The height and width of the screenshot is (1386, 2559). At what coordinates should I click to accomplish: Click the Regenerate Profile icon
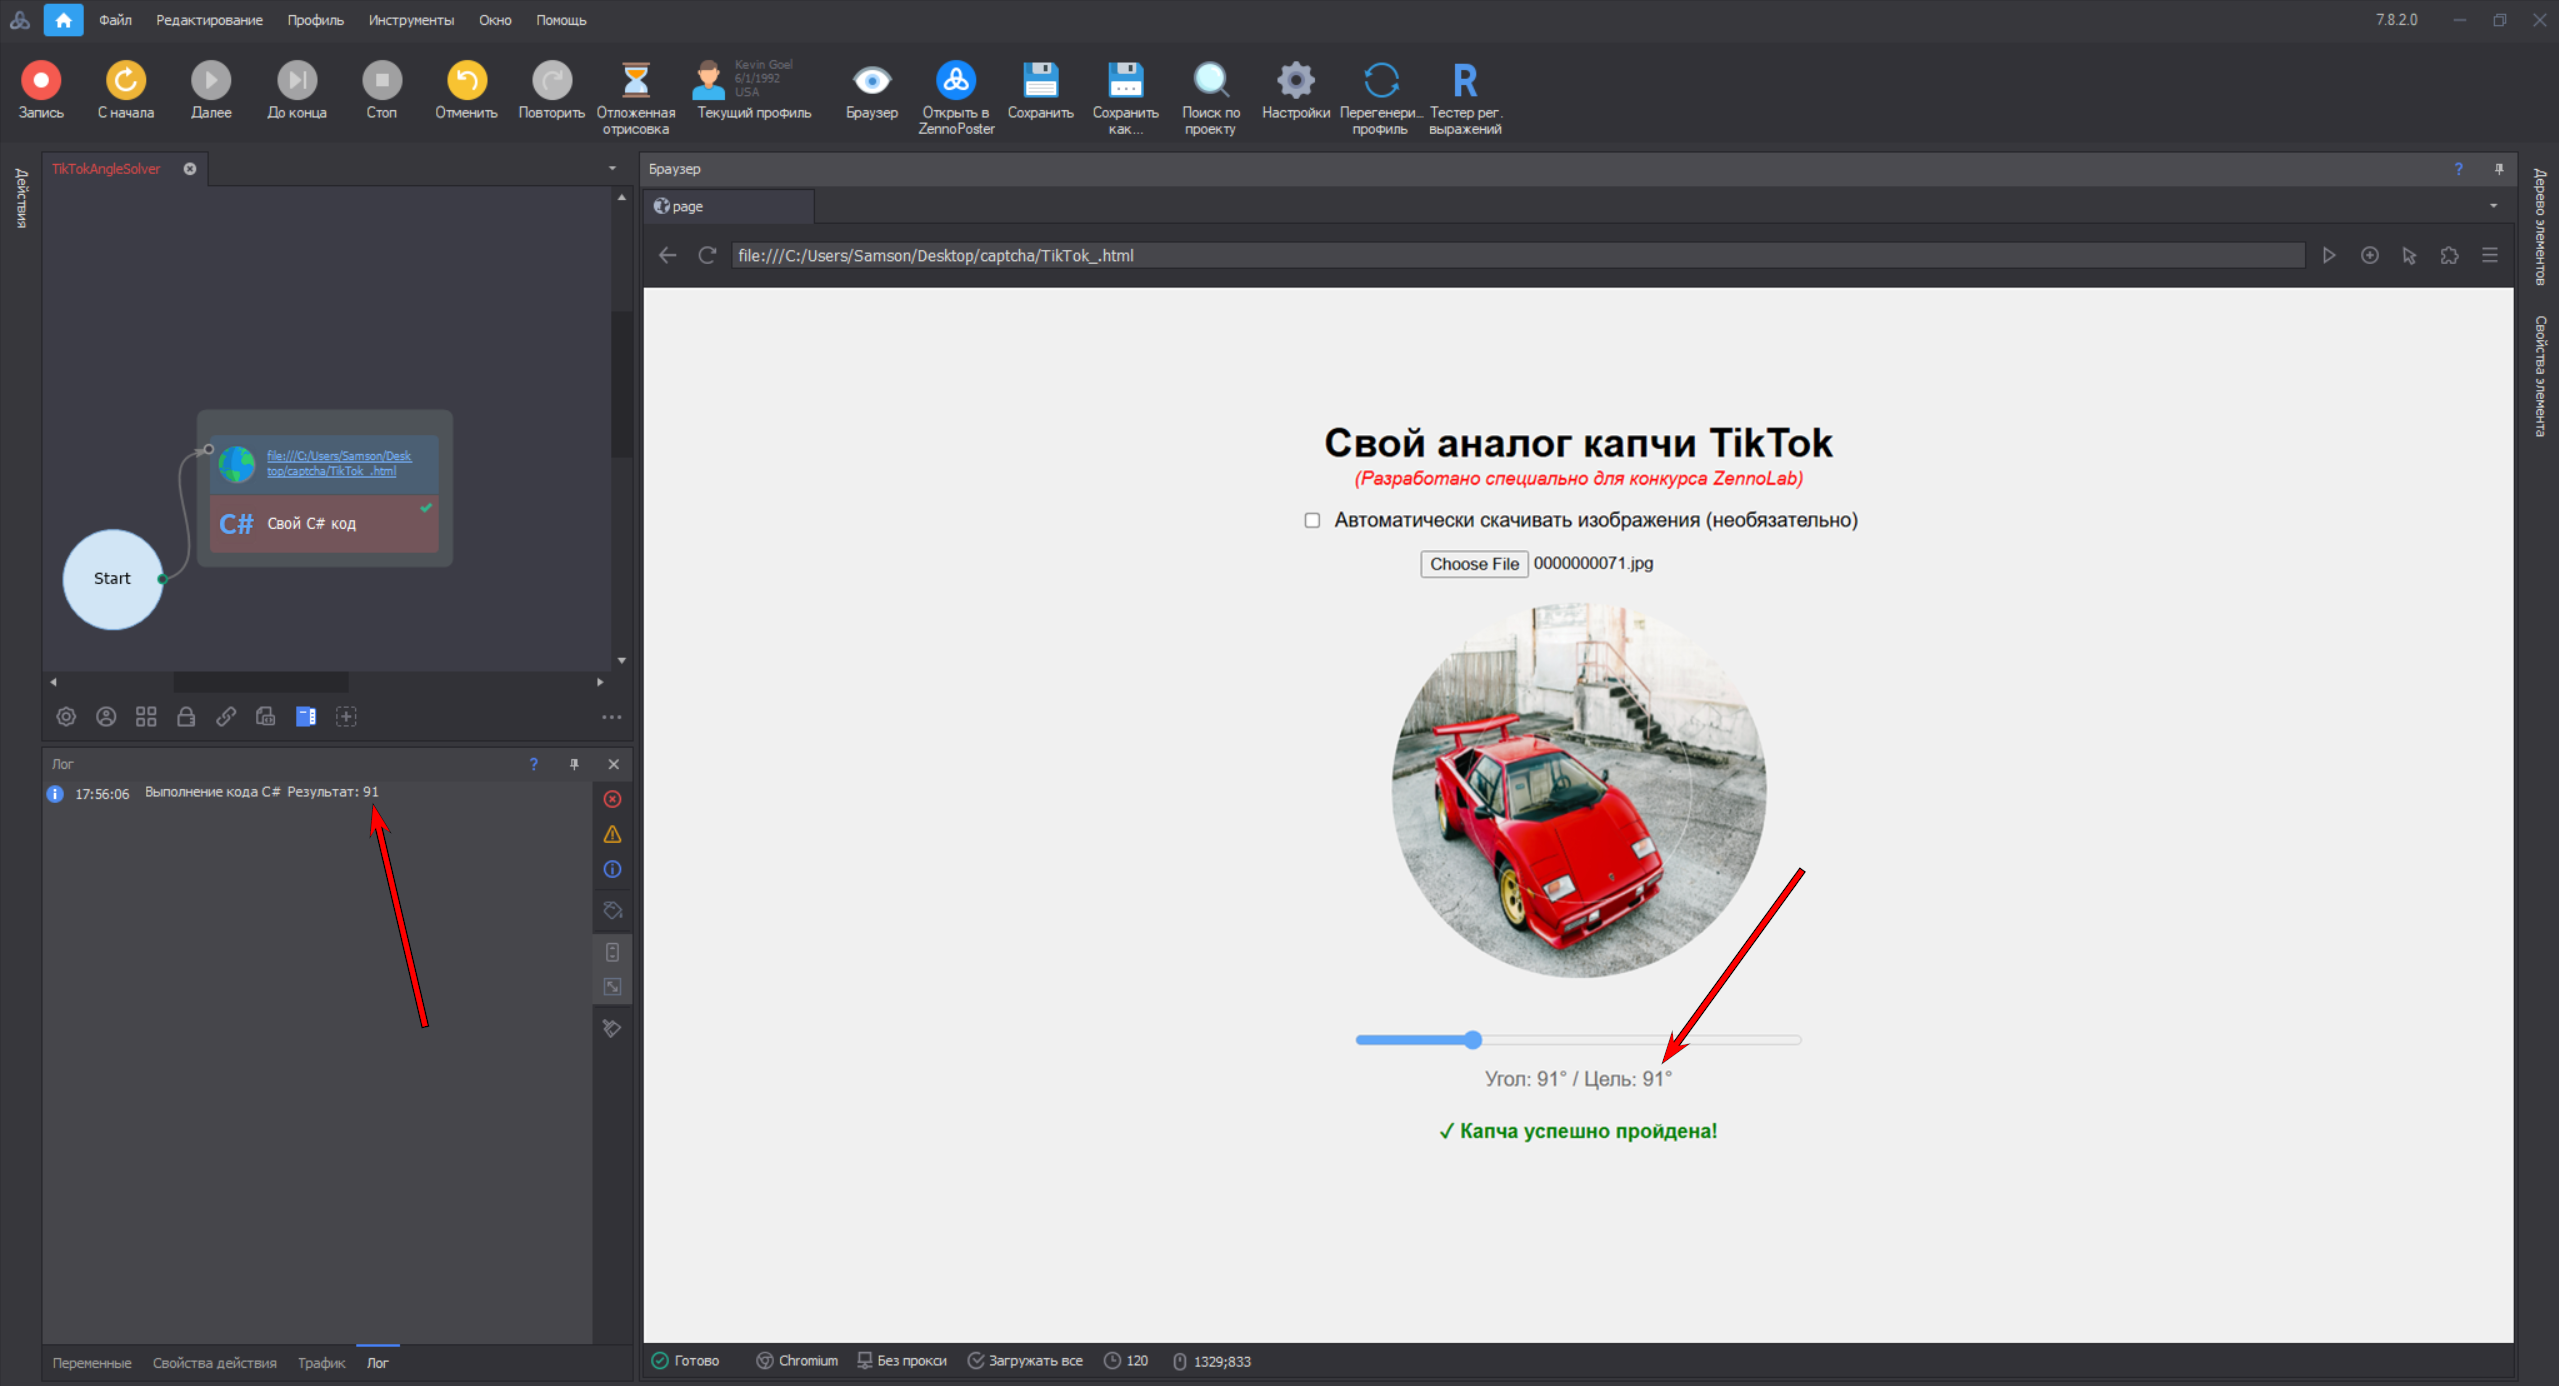point(1380,81)
